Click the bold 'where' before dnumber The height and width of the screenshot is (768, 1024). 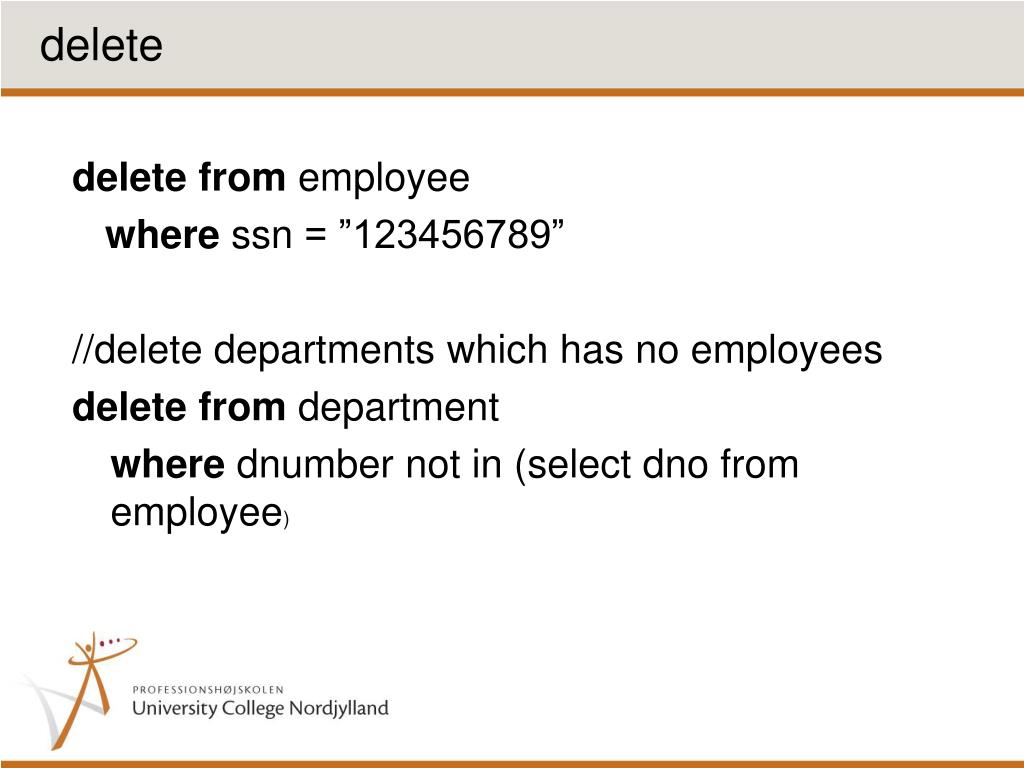168,464
